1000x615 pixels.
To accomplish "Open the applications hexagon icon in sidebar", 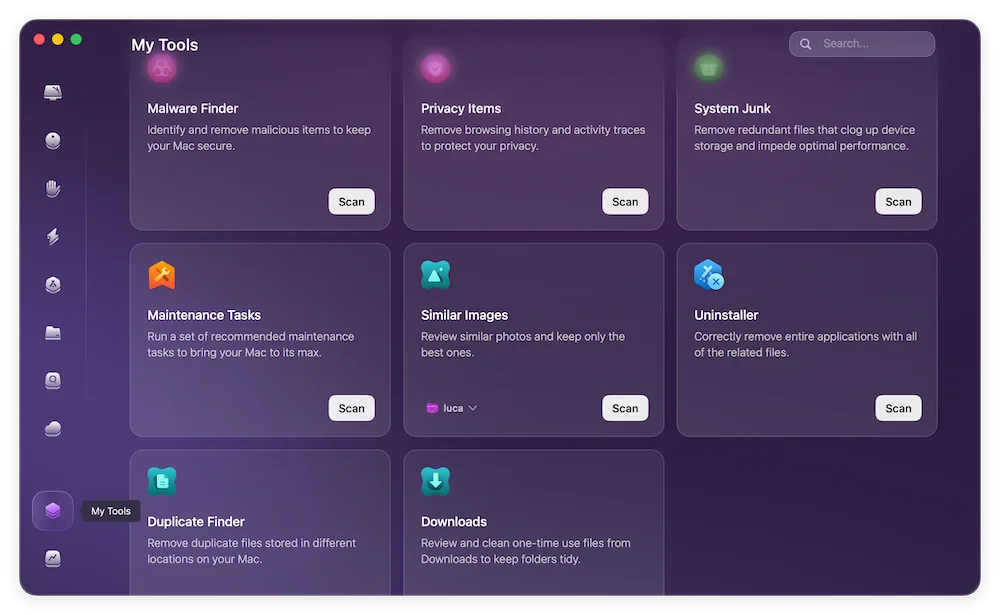I will 53,285.
